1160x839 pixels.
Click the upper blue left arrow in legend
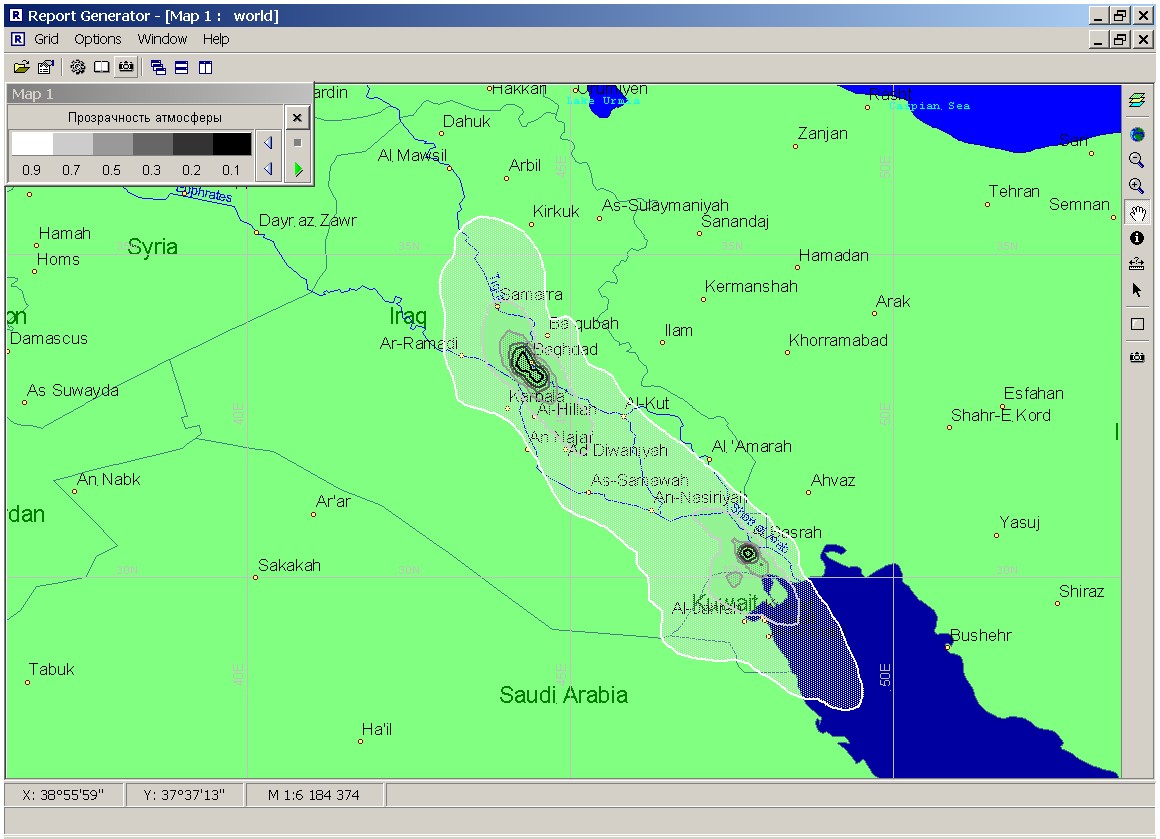[268, 143]
